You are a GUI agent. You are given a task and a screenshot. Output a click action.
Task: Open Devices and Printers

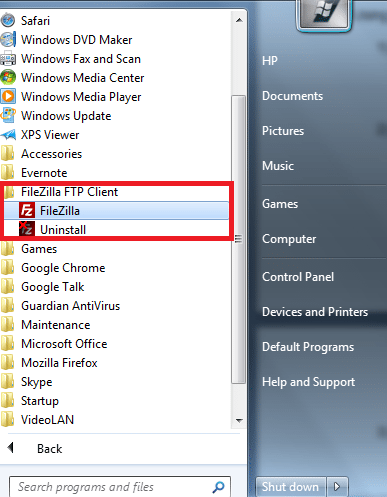(315, 312)
